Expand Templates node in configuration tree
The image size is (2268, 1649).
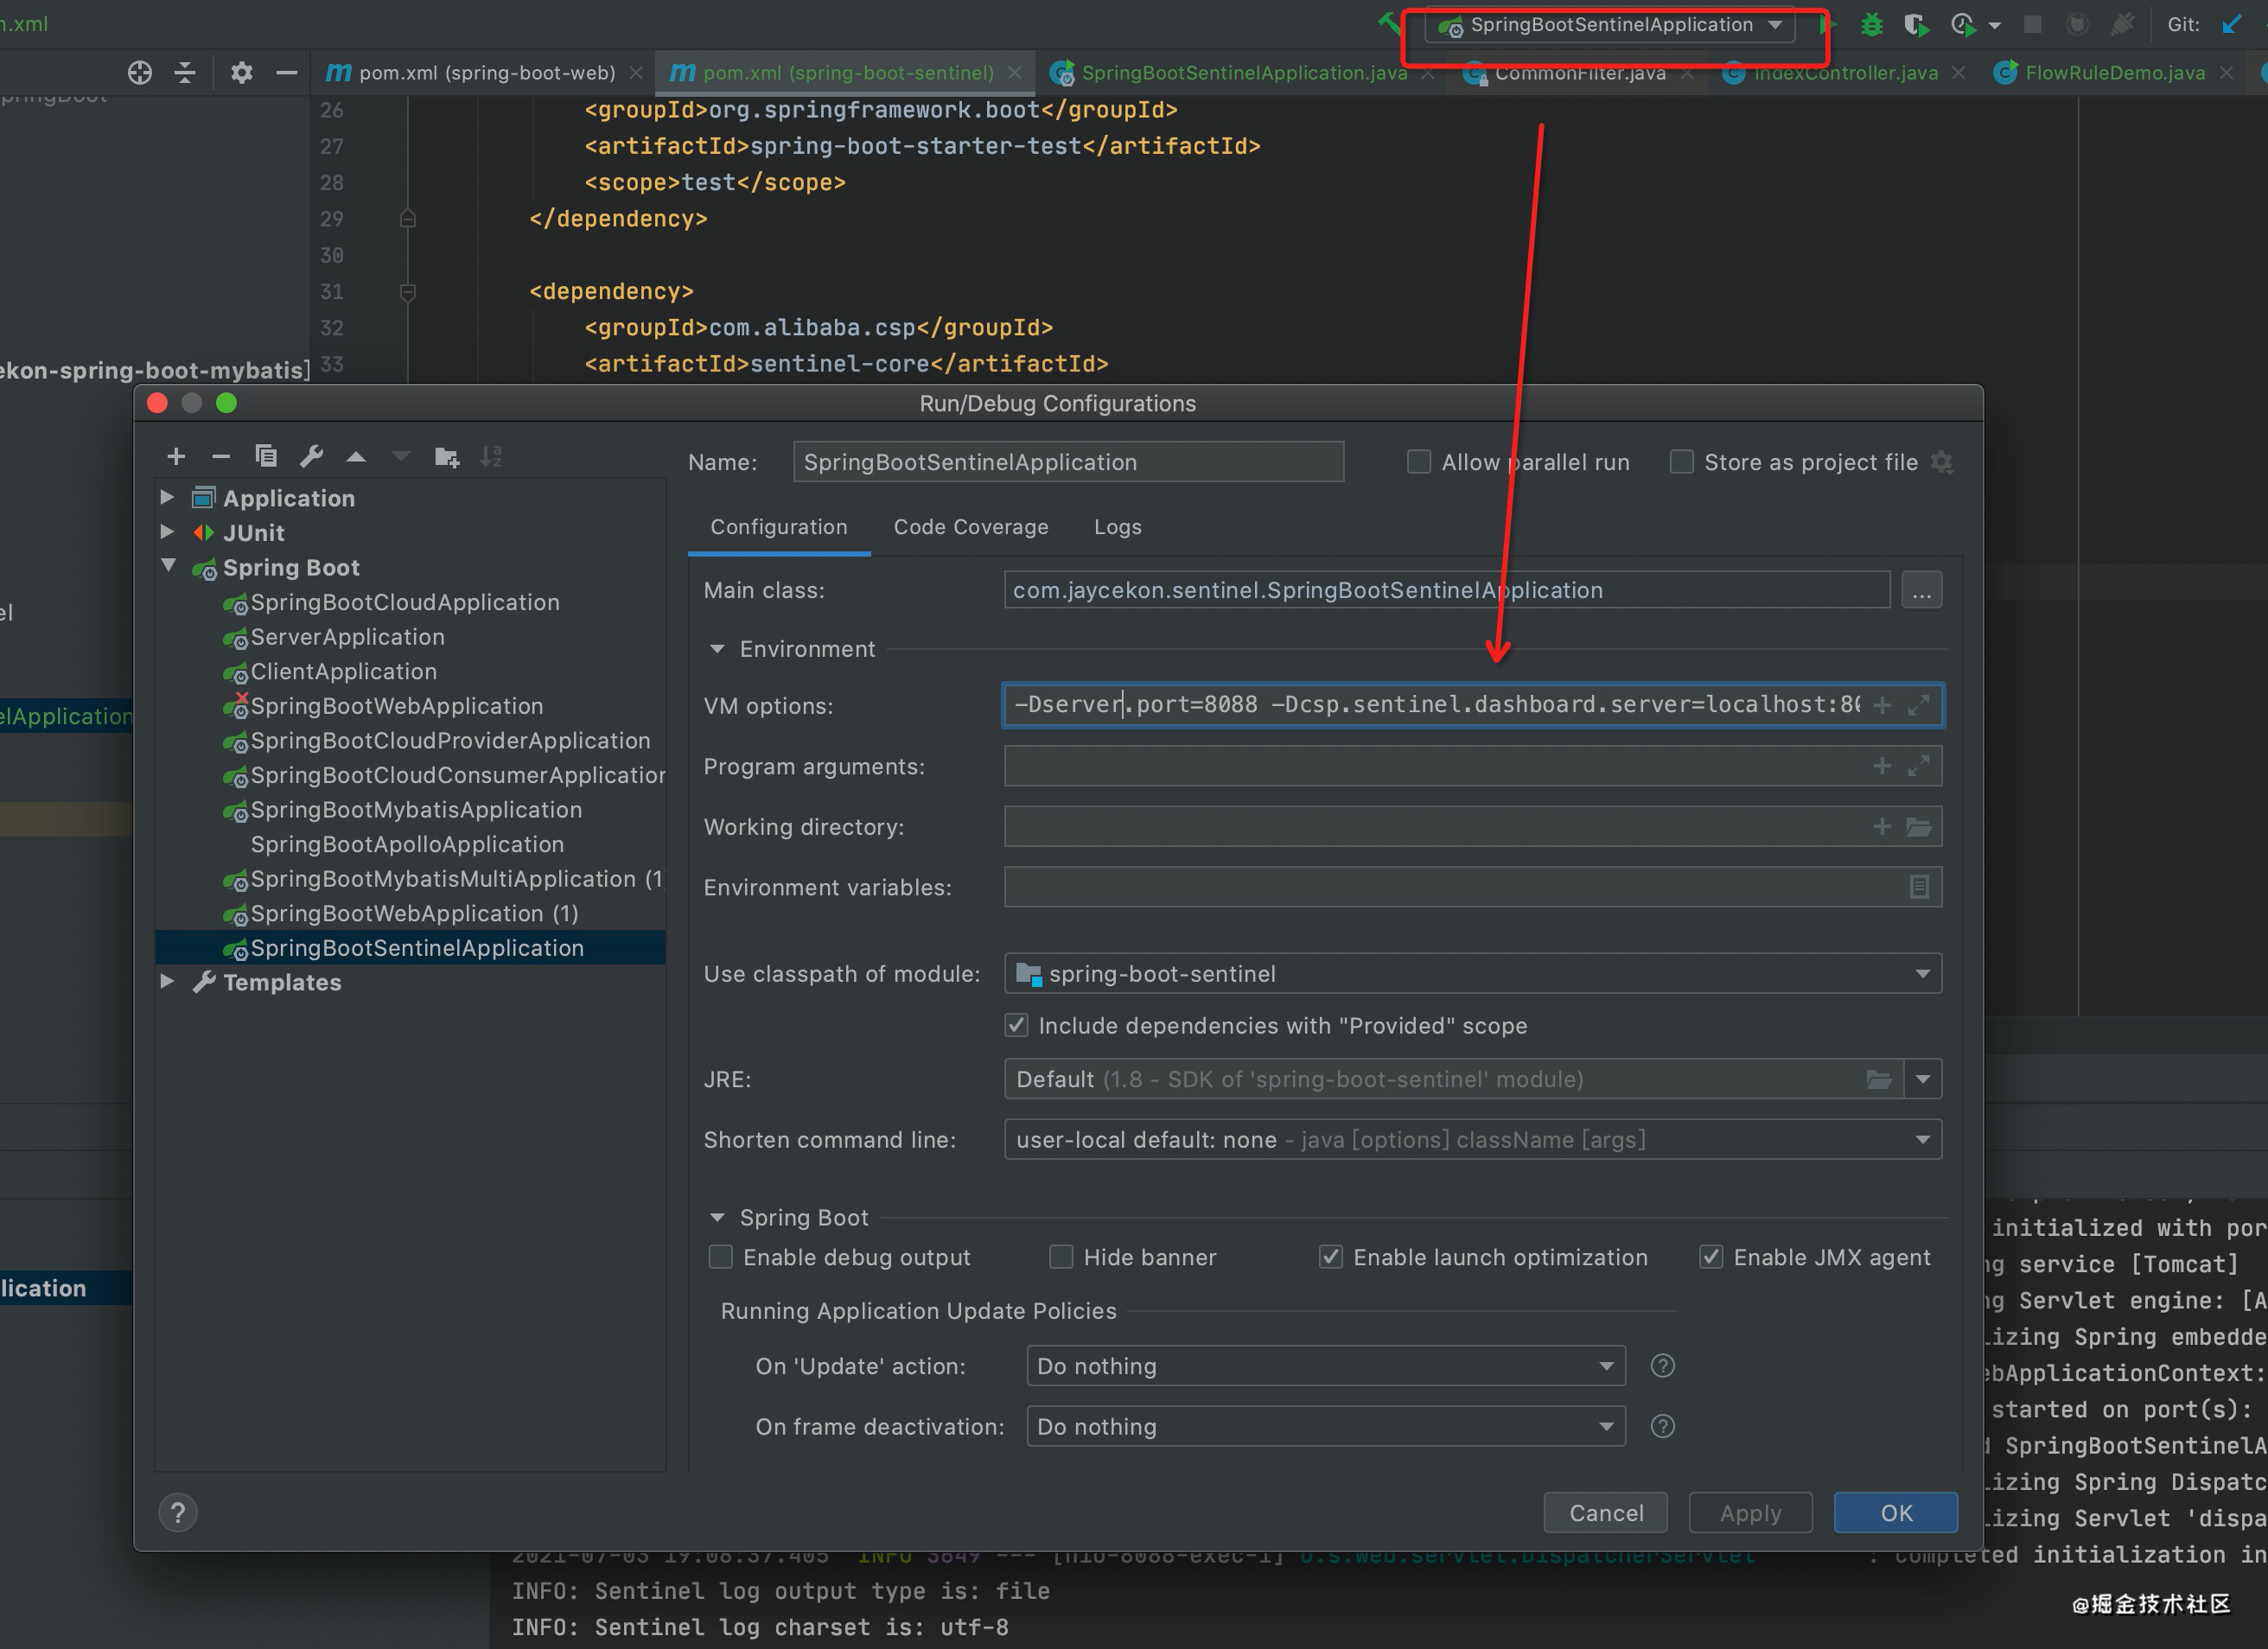(x=168, y=982)
